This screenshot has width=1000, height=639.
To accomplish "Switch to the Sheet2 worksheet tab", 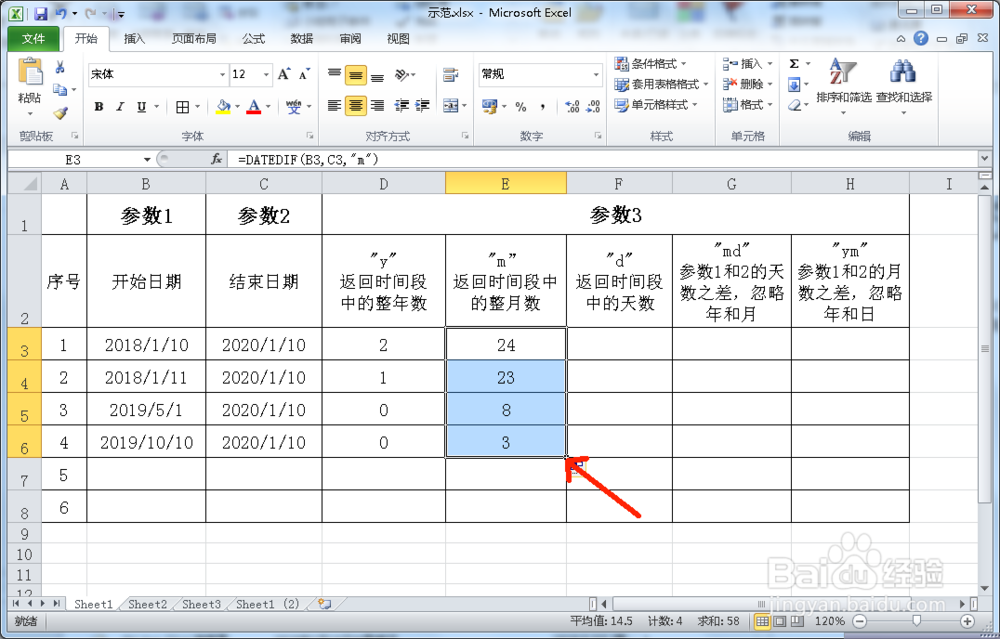I will coord(147,604).
